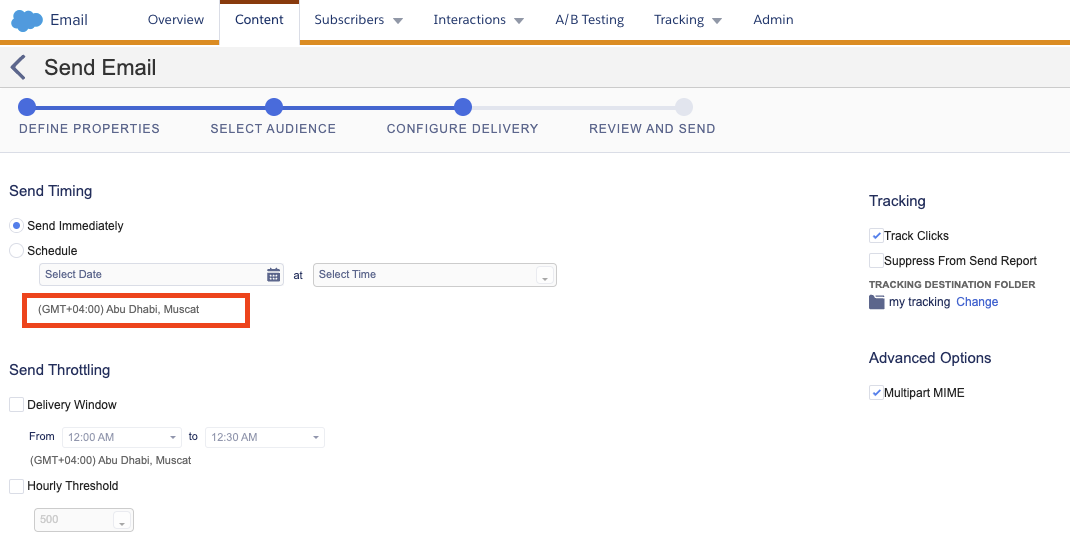Uncheck the Track Clicks checkbox
Viewport: 1070px width, 550px height.
(876, 235)
